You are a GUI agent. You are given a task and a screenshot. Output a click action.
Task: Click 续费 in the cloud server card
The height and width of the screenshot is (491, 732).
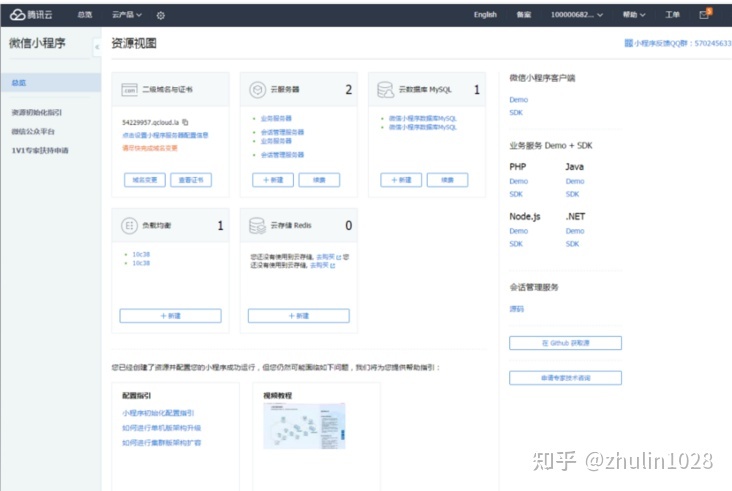pos(319,180)
